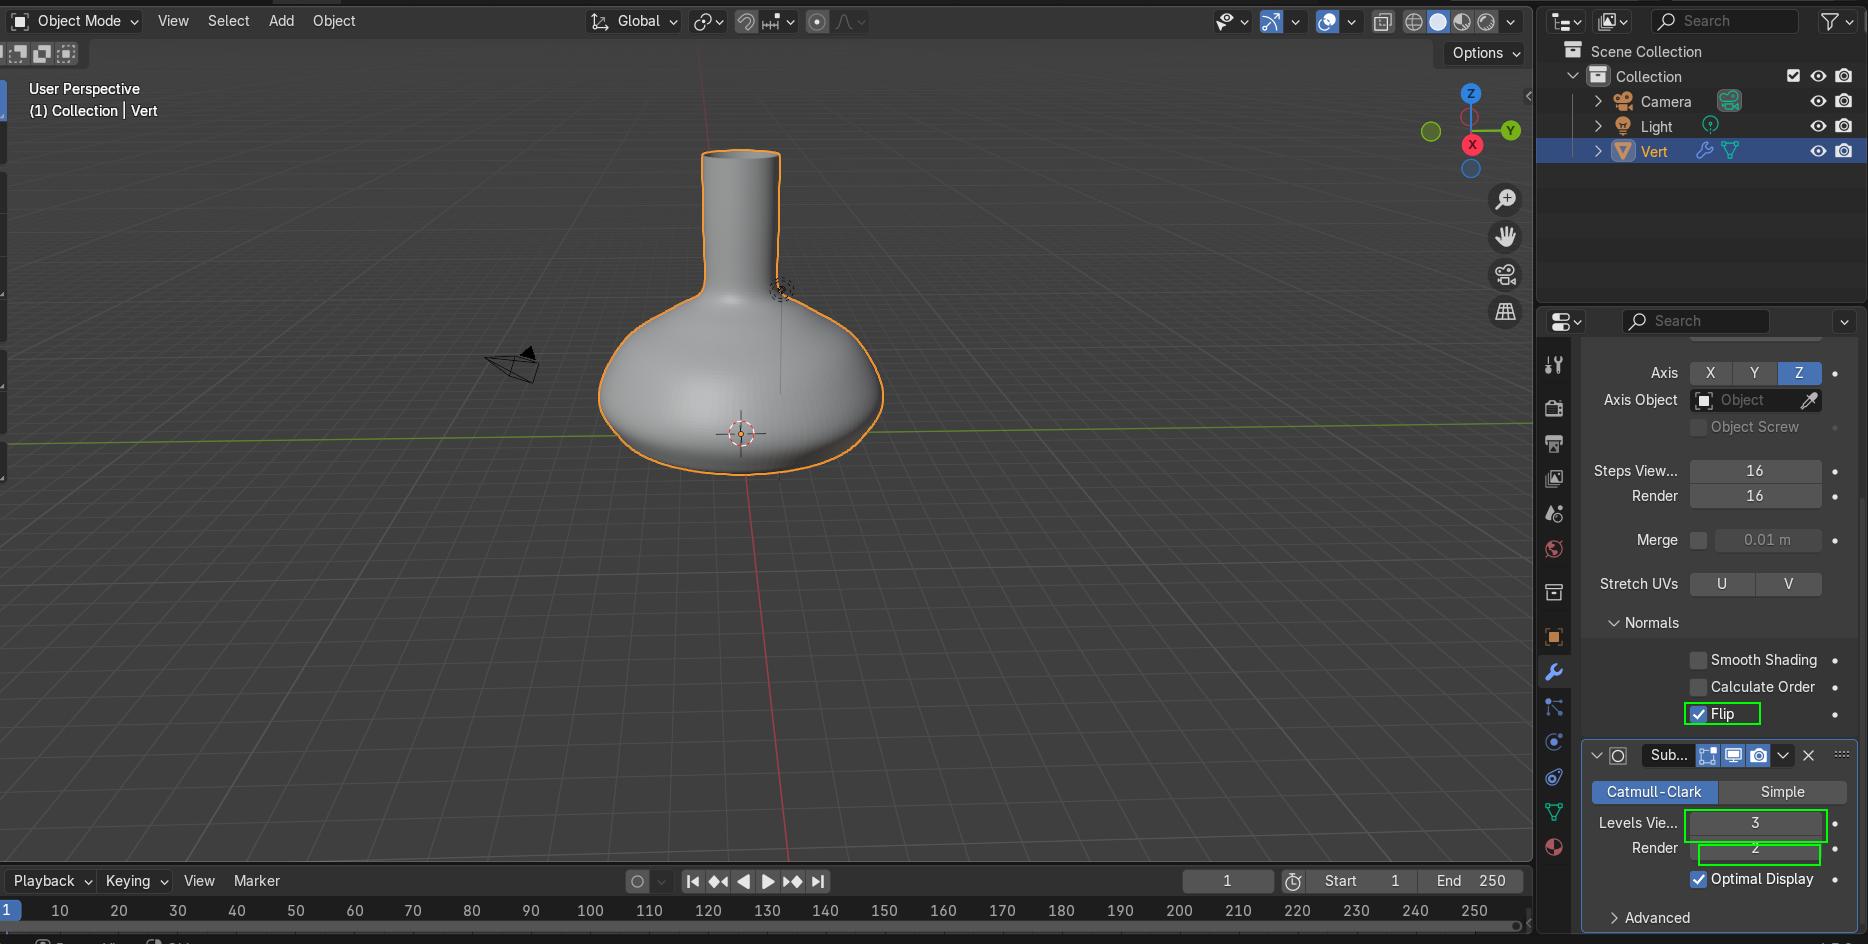Select rendered viewport shading
This screenshot has height=944, width=1868.
pyautogui.click(x=1487, y=21)
